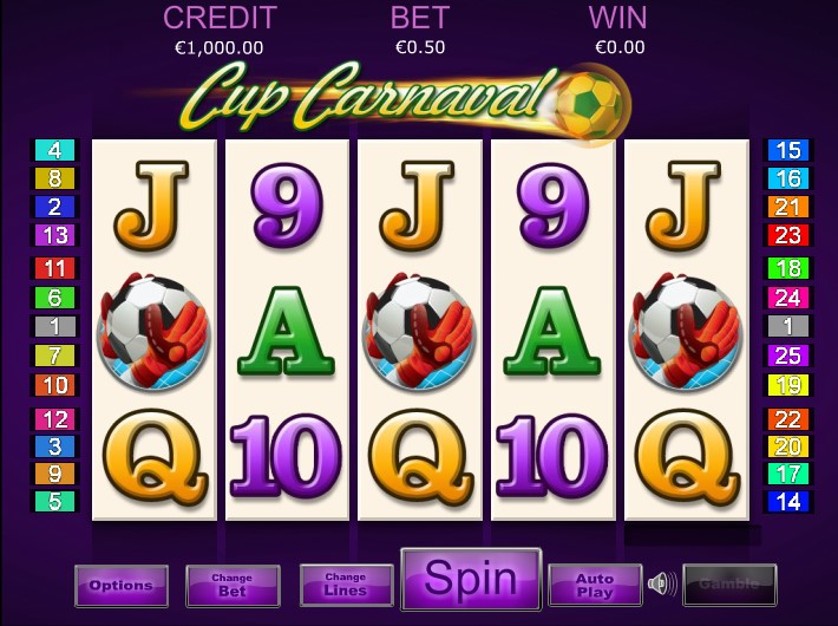Select payline 14 marker
838x626 pixels.
(788, 501)
